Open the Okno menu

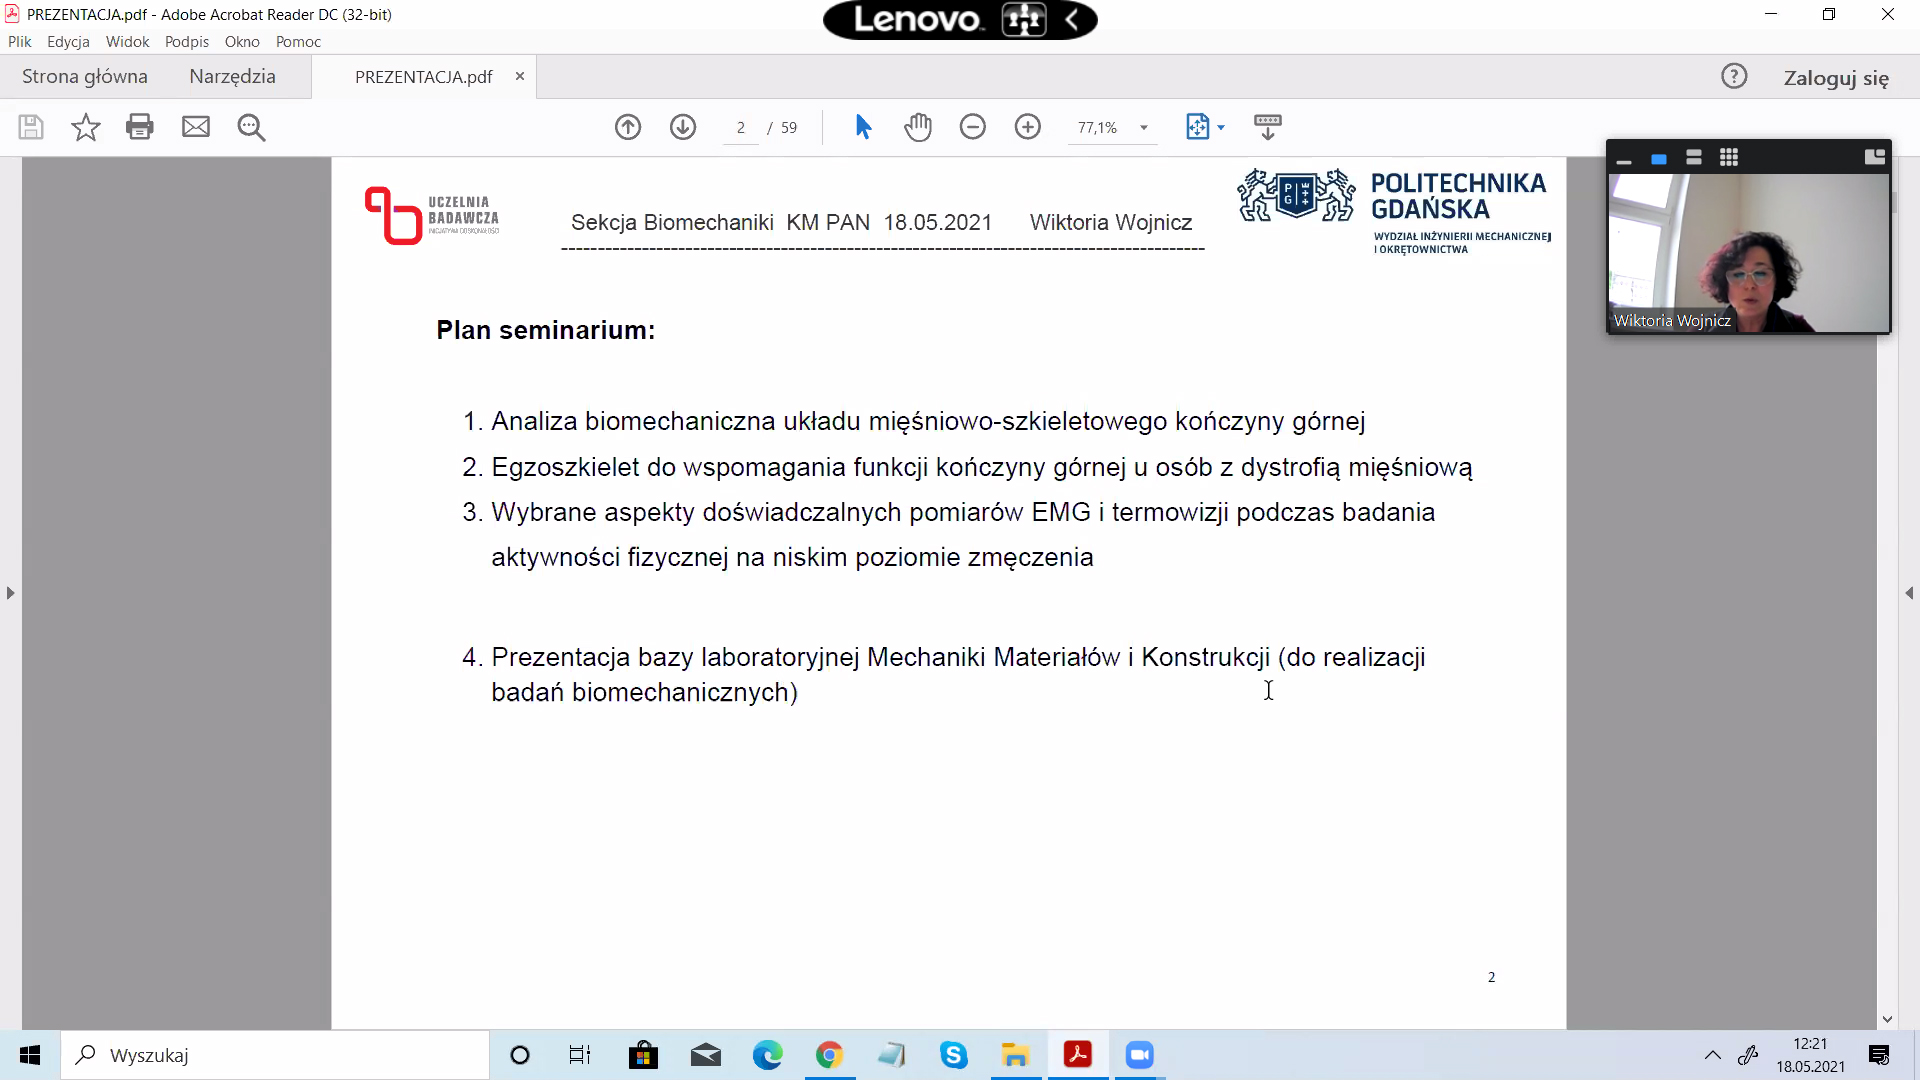242,42
